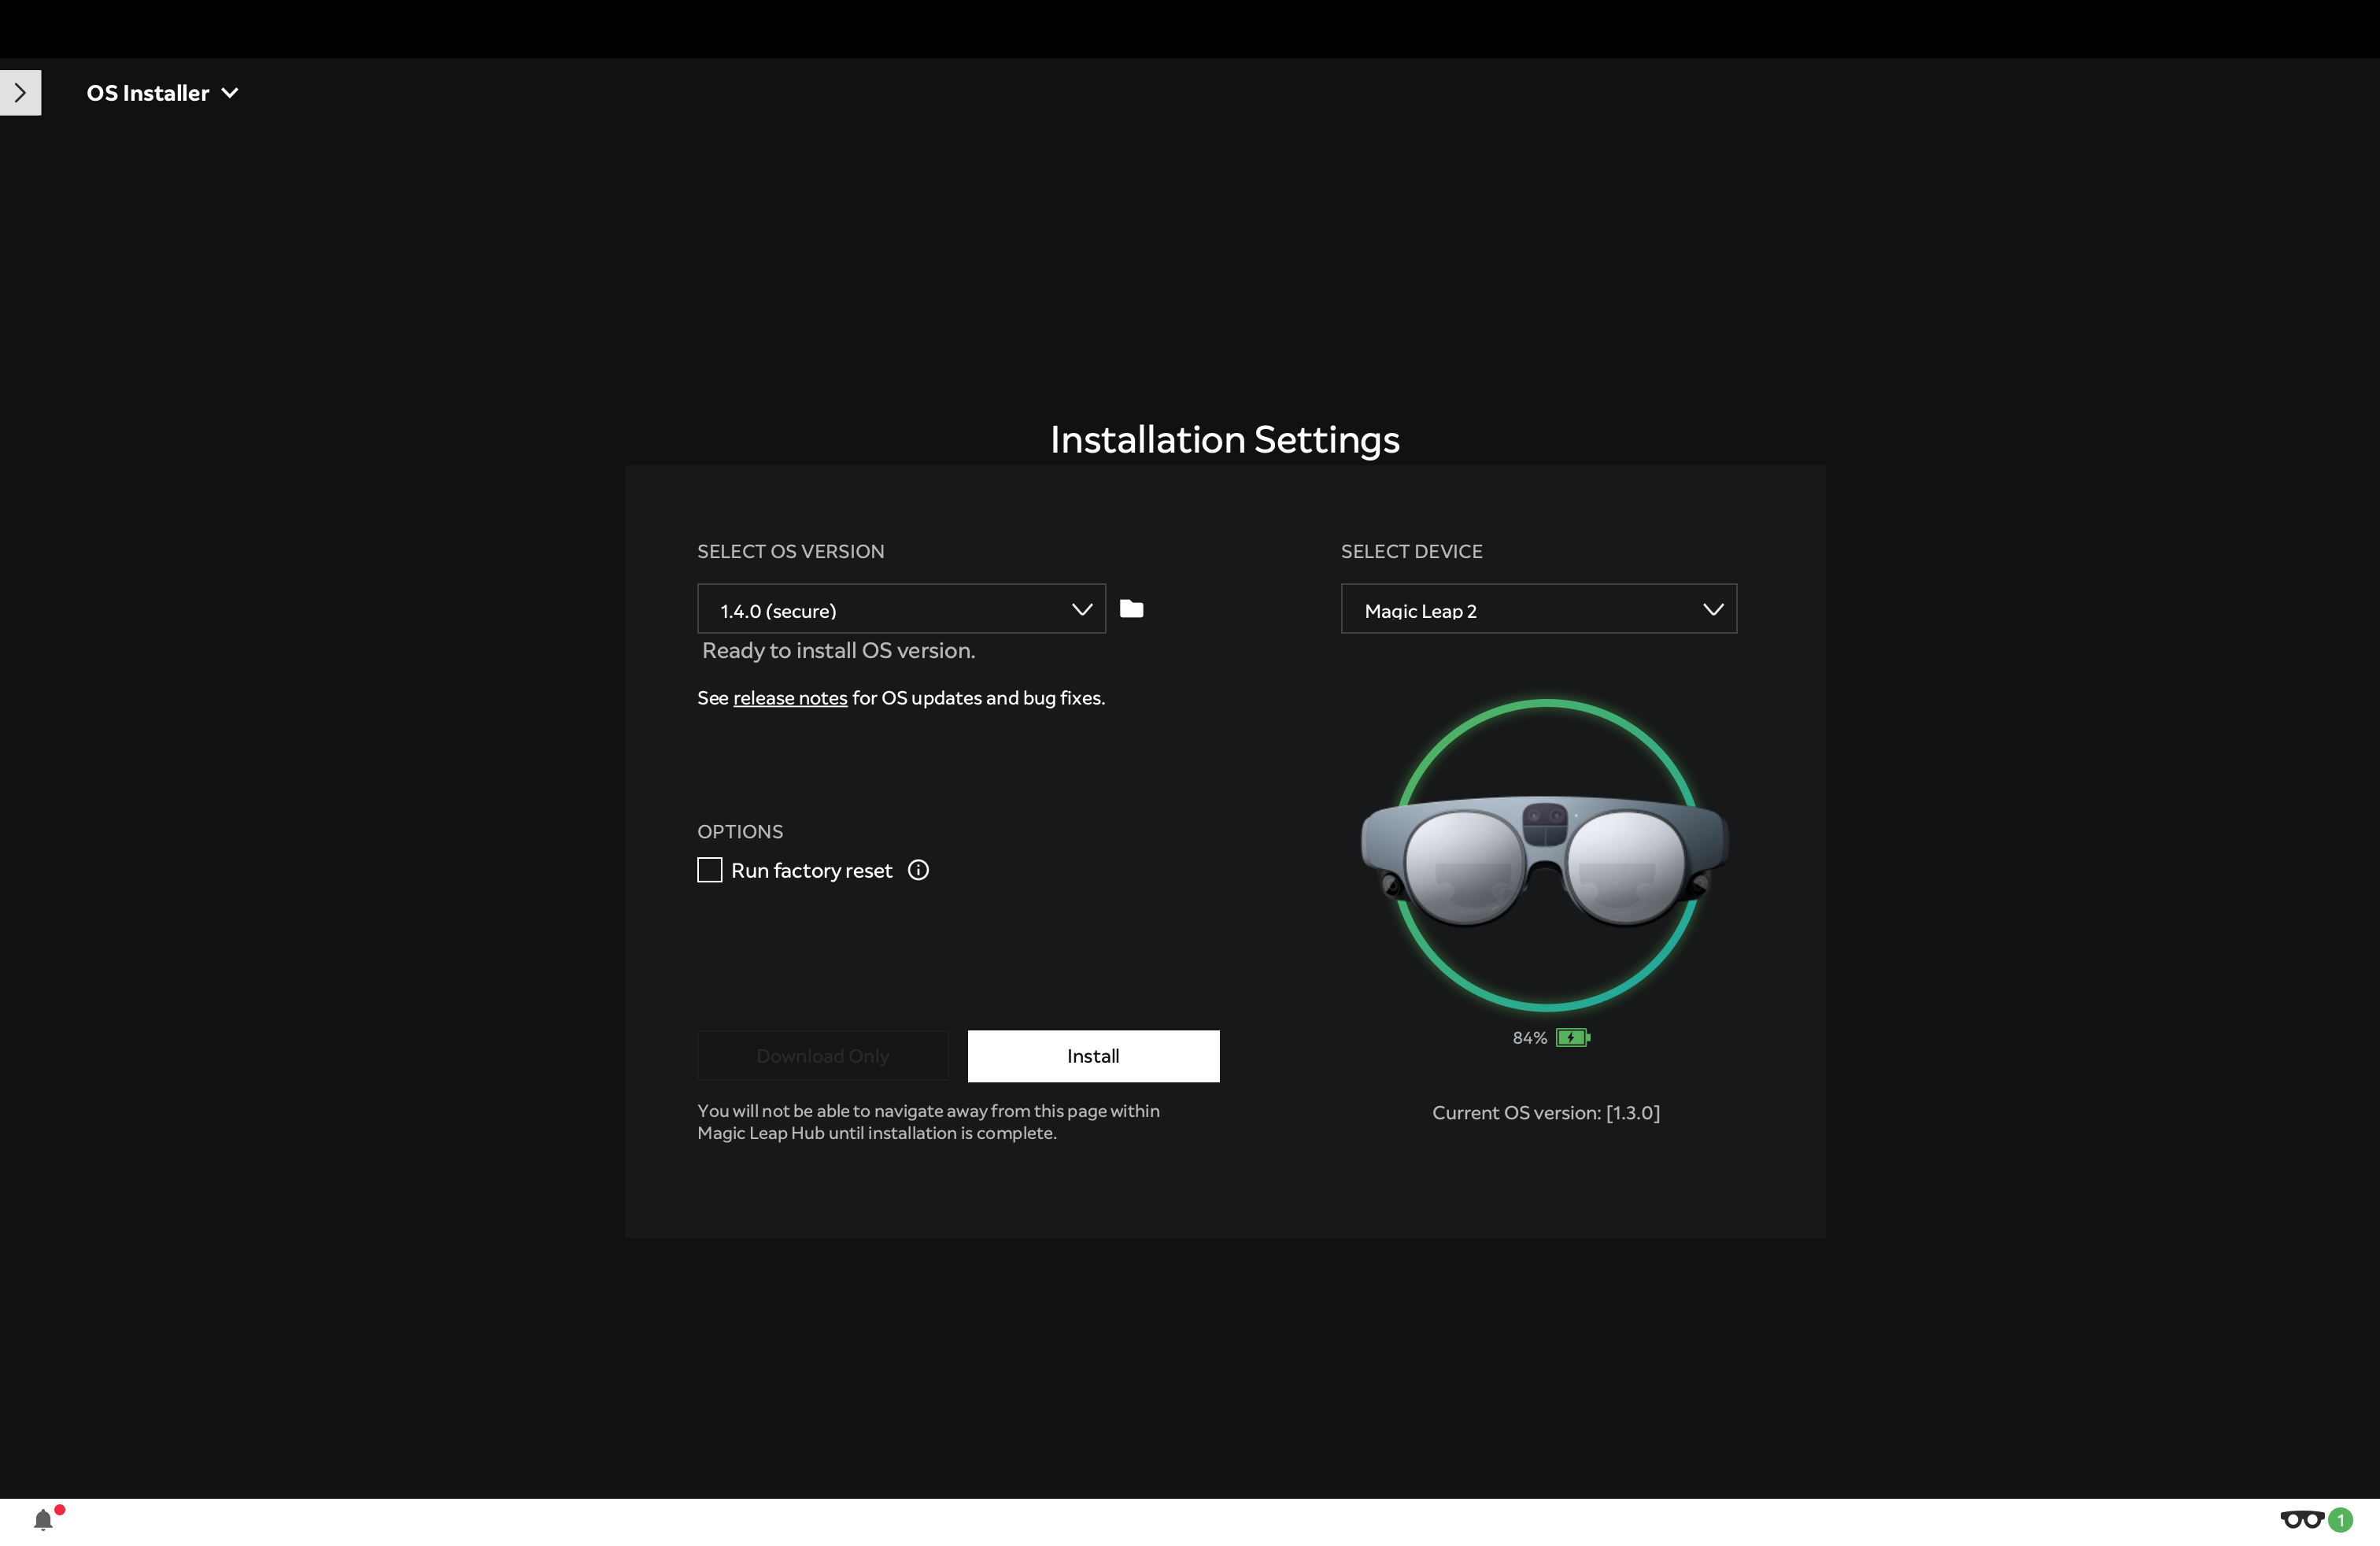Screen dimensions: 2380x1546
Task: Enable the Run factory reset checkbox
Action: tap(709, 870)
